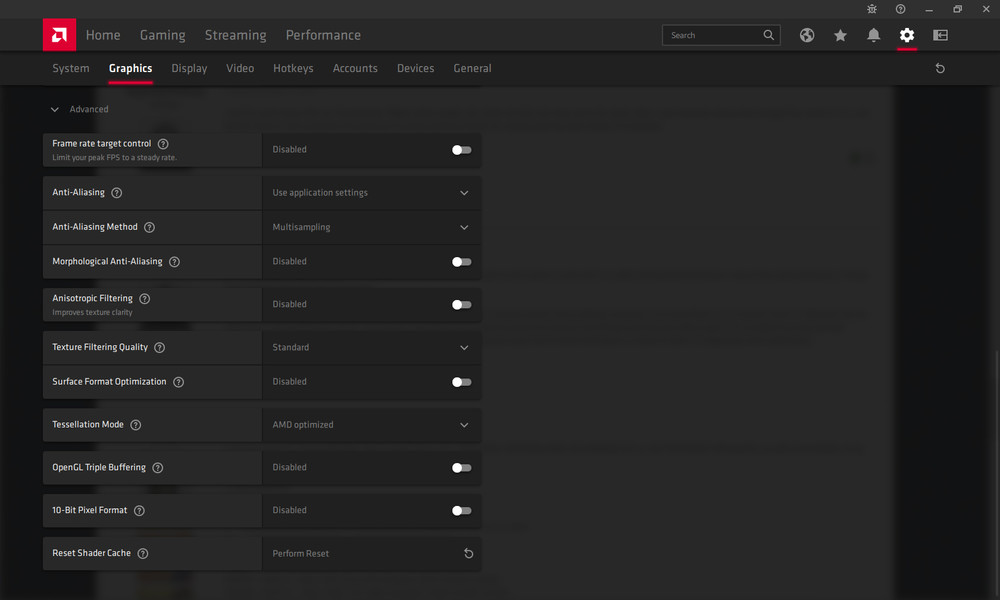Image resolution: width=1000 pixels, height=600 pixels.
Task: Collapse the Advanced section
Action: (55, 110)
